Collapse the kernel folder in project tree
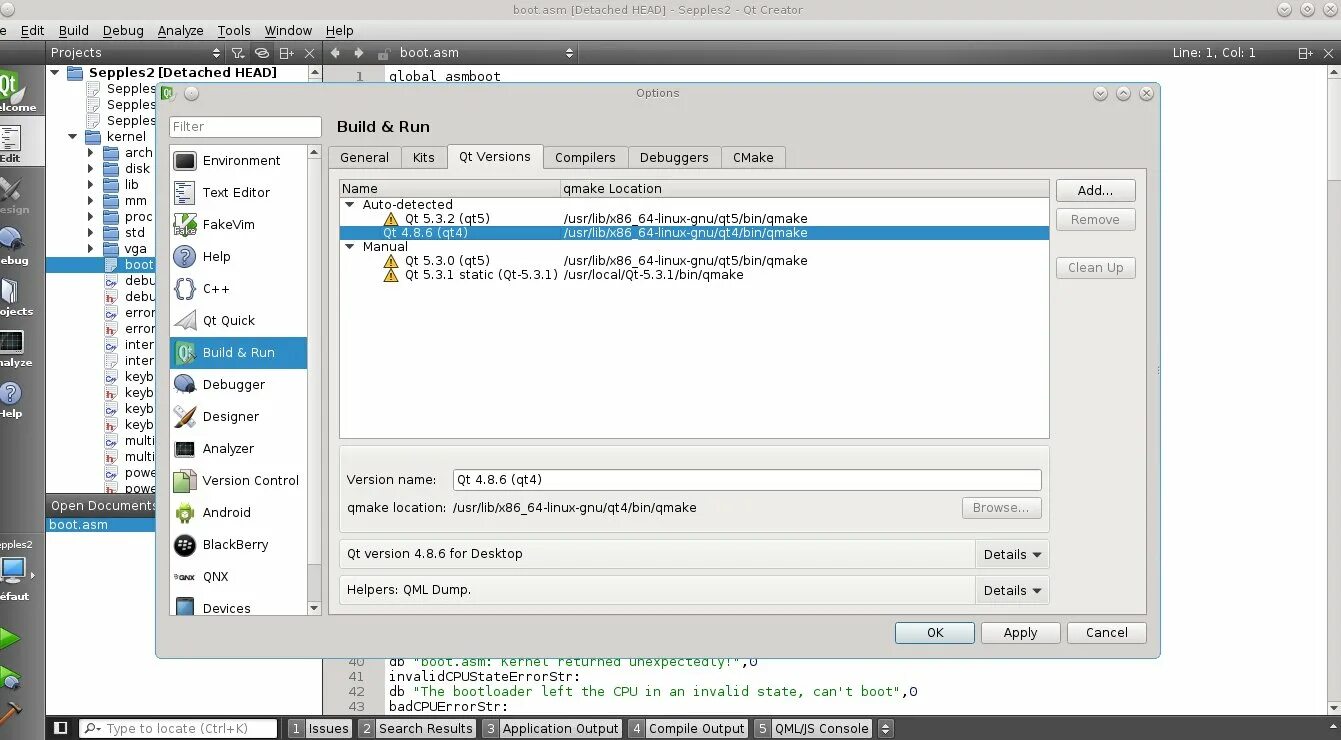 click(72, 136)
